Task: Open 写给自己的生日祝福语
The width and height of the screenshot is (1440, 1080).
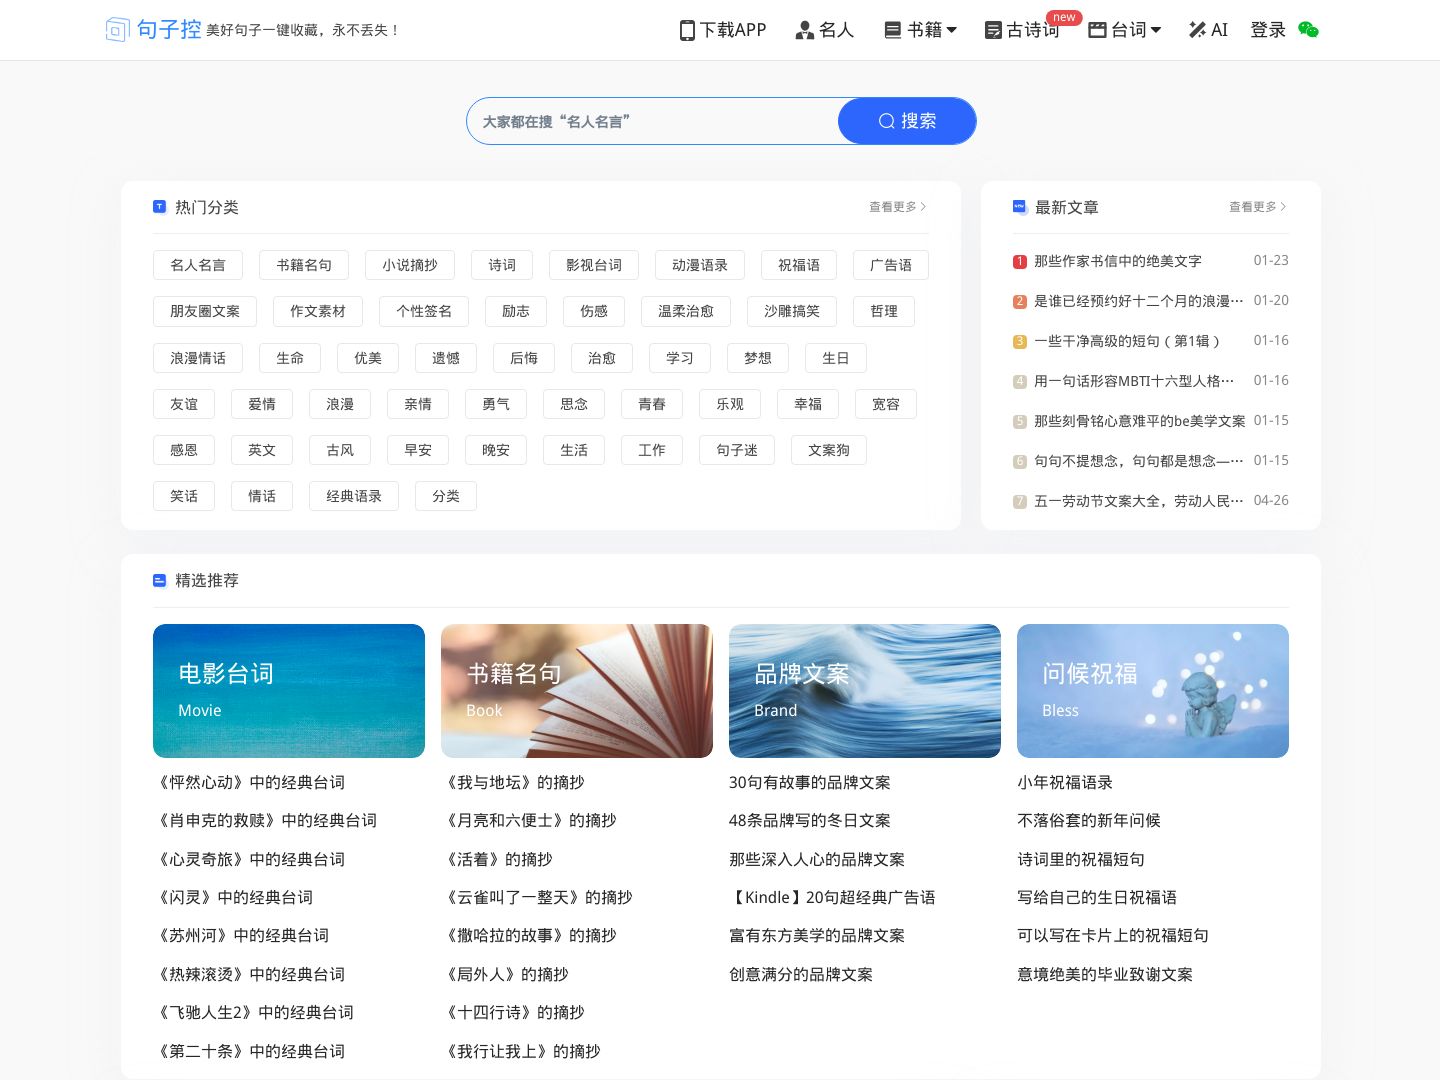Action: tap(1097, 897)
